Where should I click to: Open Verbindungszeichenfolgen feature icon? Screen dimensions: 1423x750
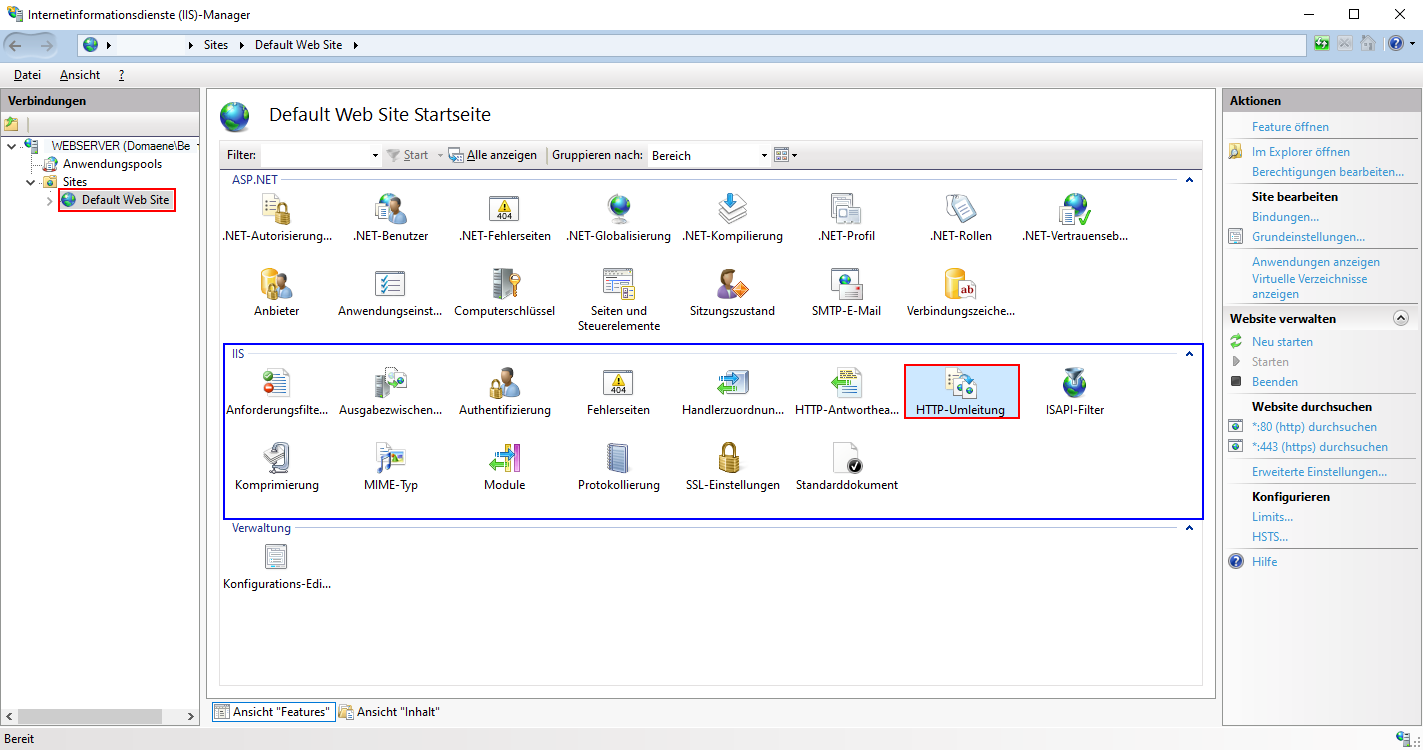click(960, 293)
